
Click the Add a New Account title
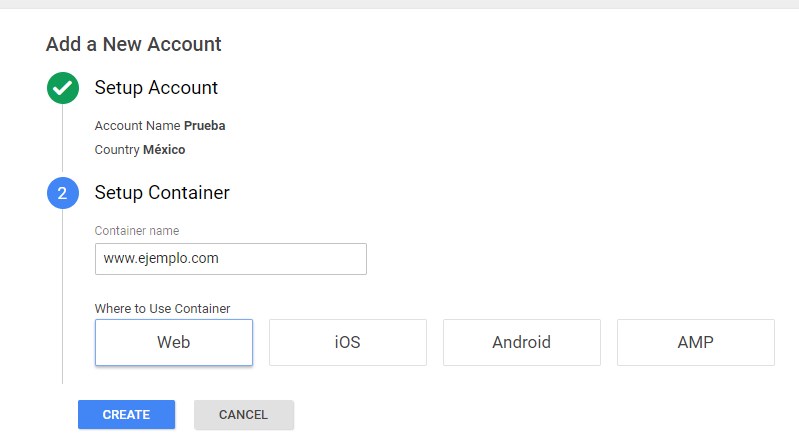tap(134, 44)
